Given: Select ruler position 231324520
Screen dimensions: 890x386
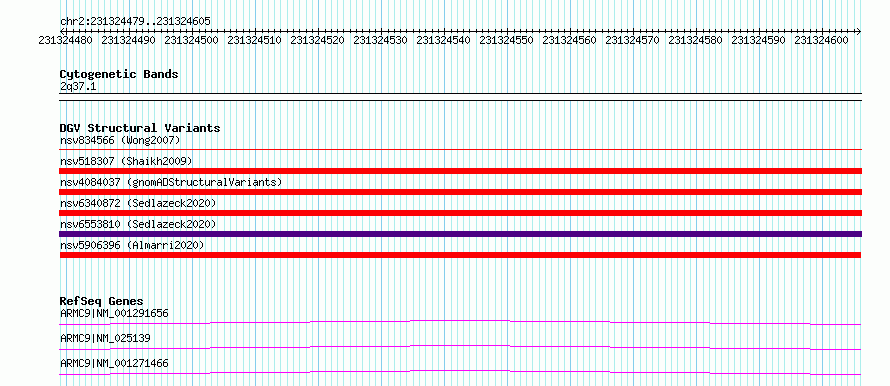Looking at the screenshot, I should 317,40.
